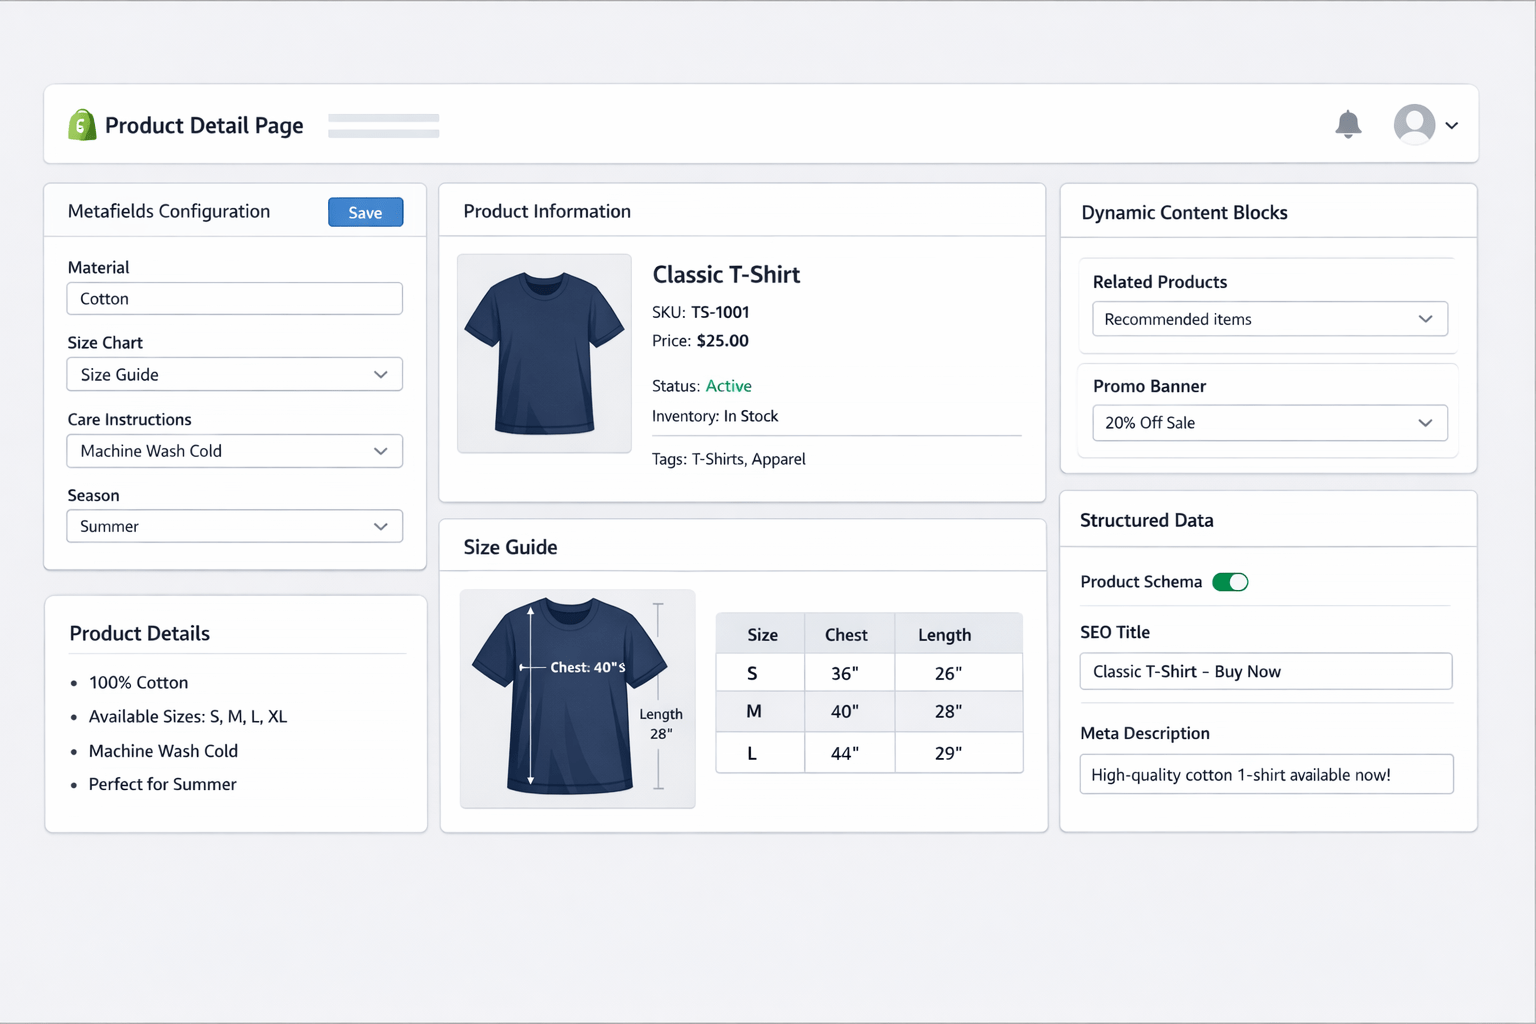This screenshot has width=1536, height=1024.
Task: Open the Size Chart dropdown
Action: click(x=234, y=374)
